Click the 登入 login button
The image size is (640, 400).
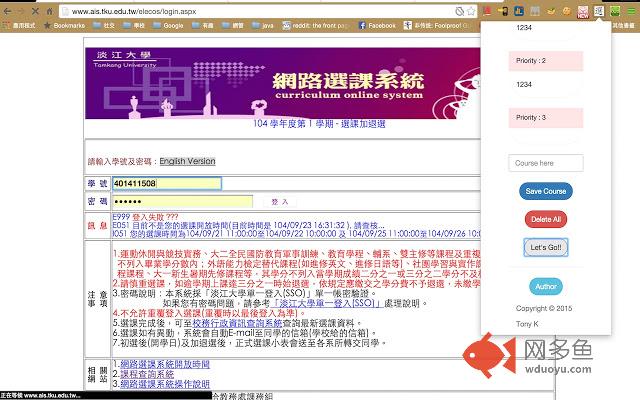point(280,202)
